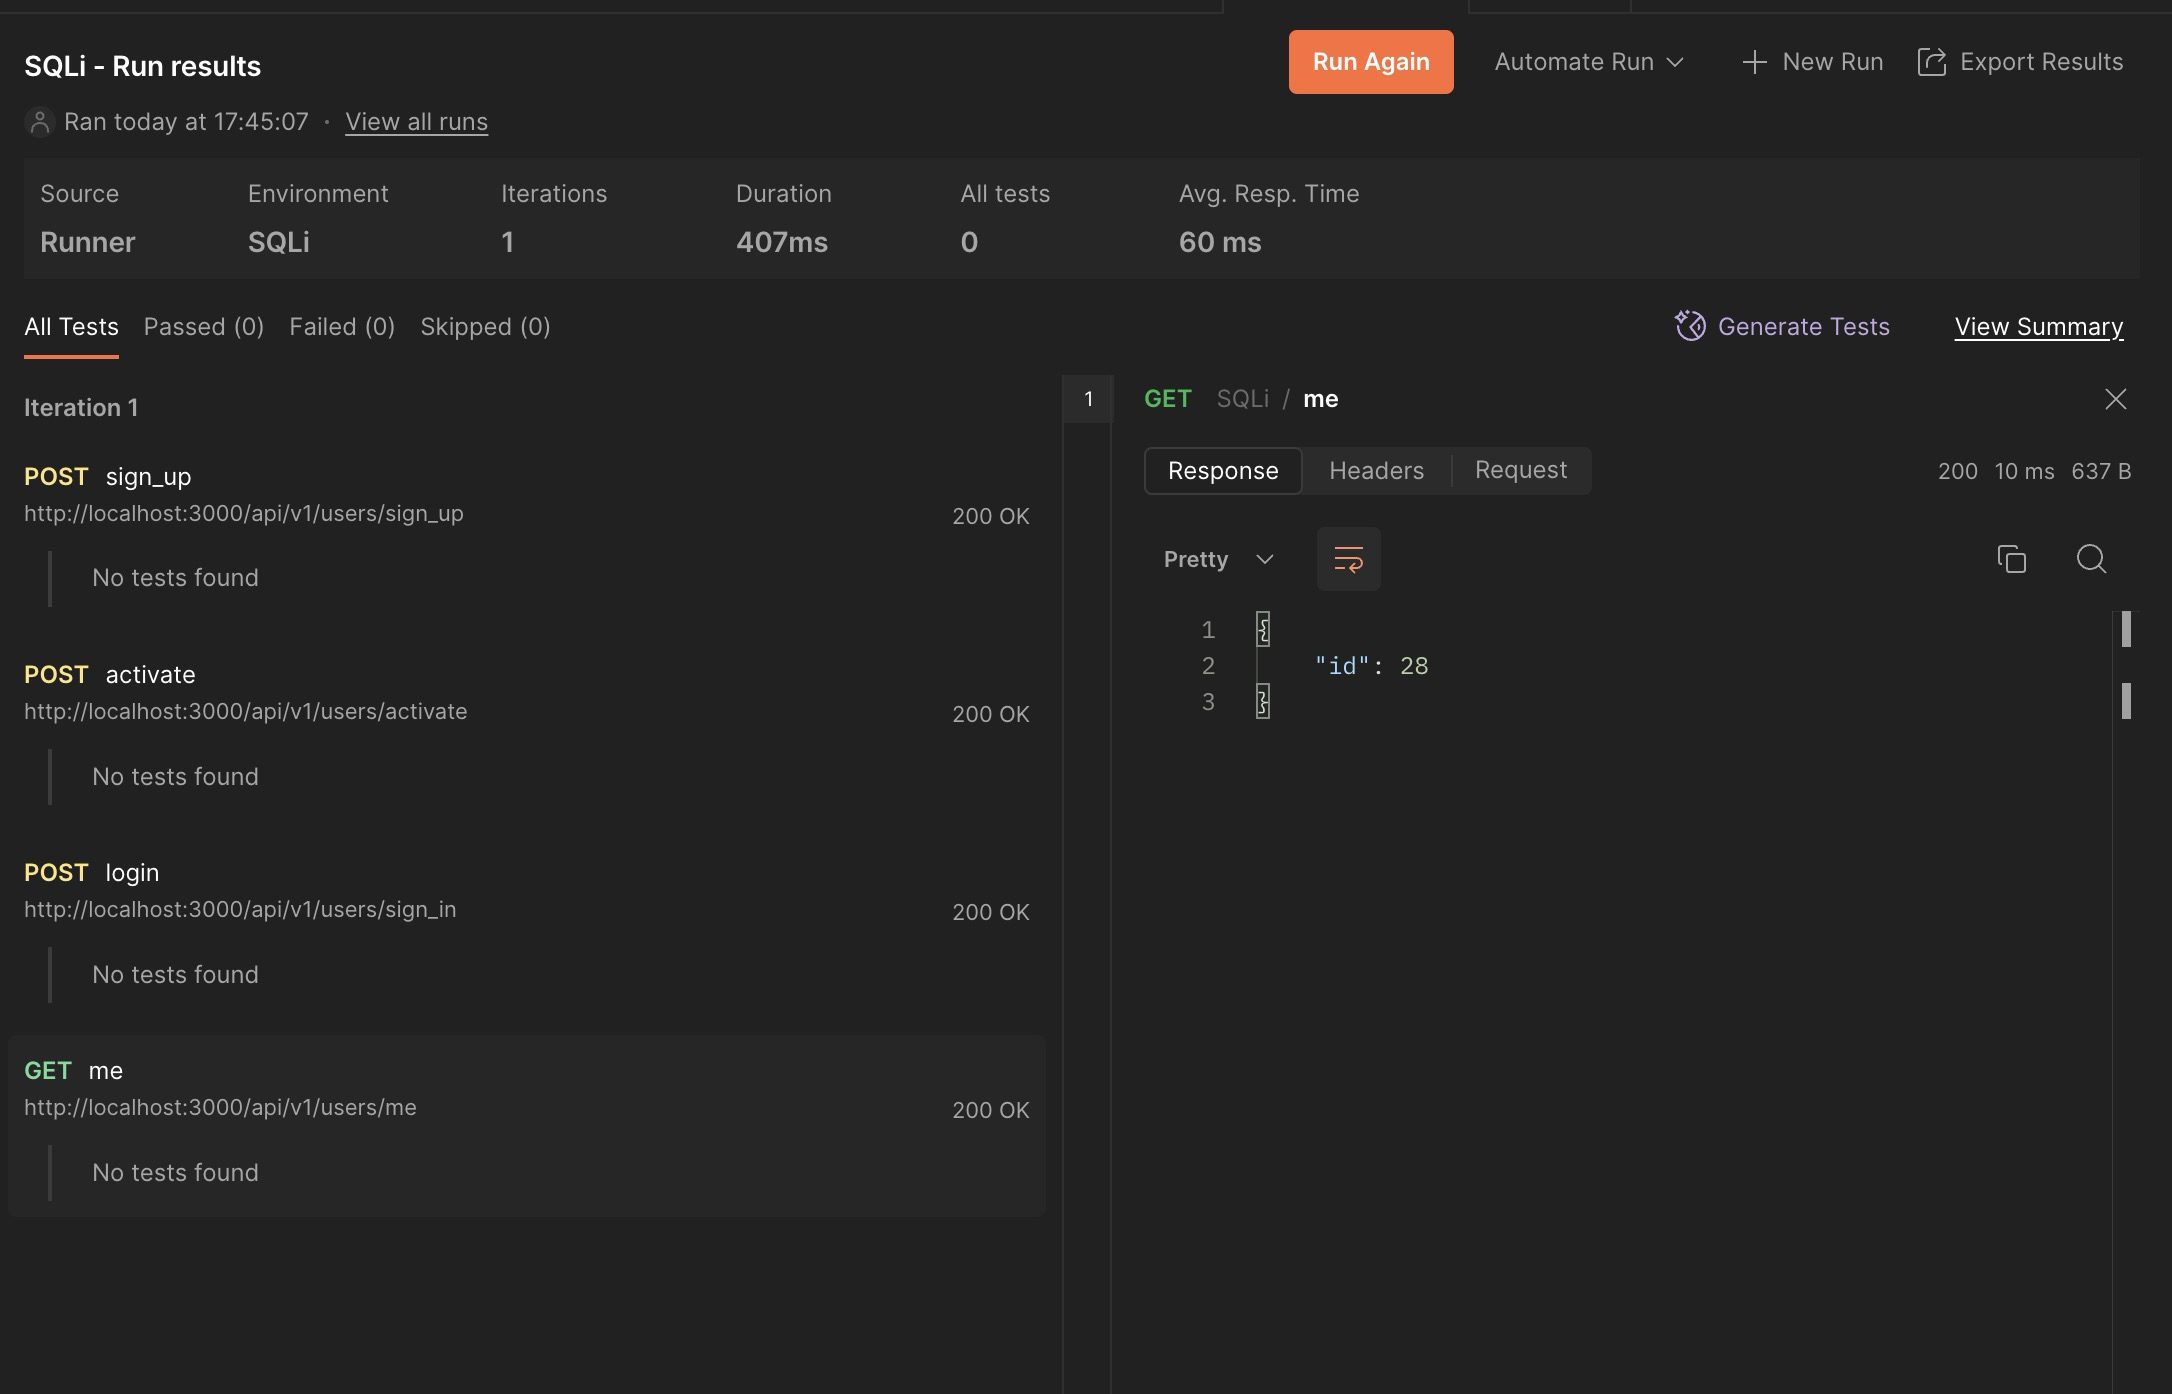Screen dimensions: 2172x1394
Task: Click the Generate Tests sparkle icon
Action: 1690,326
